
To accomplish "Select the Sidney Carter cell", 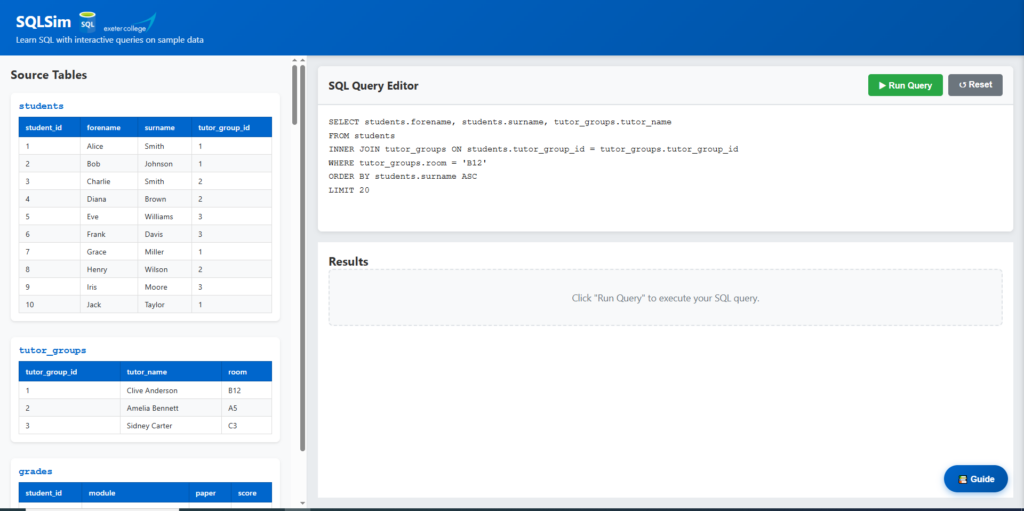I will point(170,426).
